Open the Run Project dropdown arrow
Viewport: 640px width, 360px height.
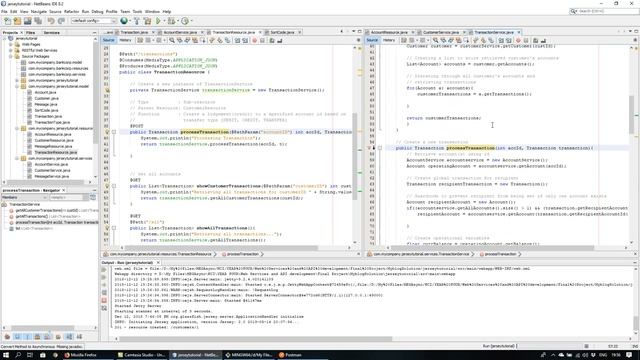164,21
